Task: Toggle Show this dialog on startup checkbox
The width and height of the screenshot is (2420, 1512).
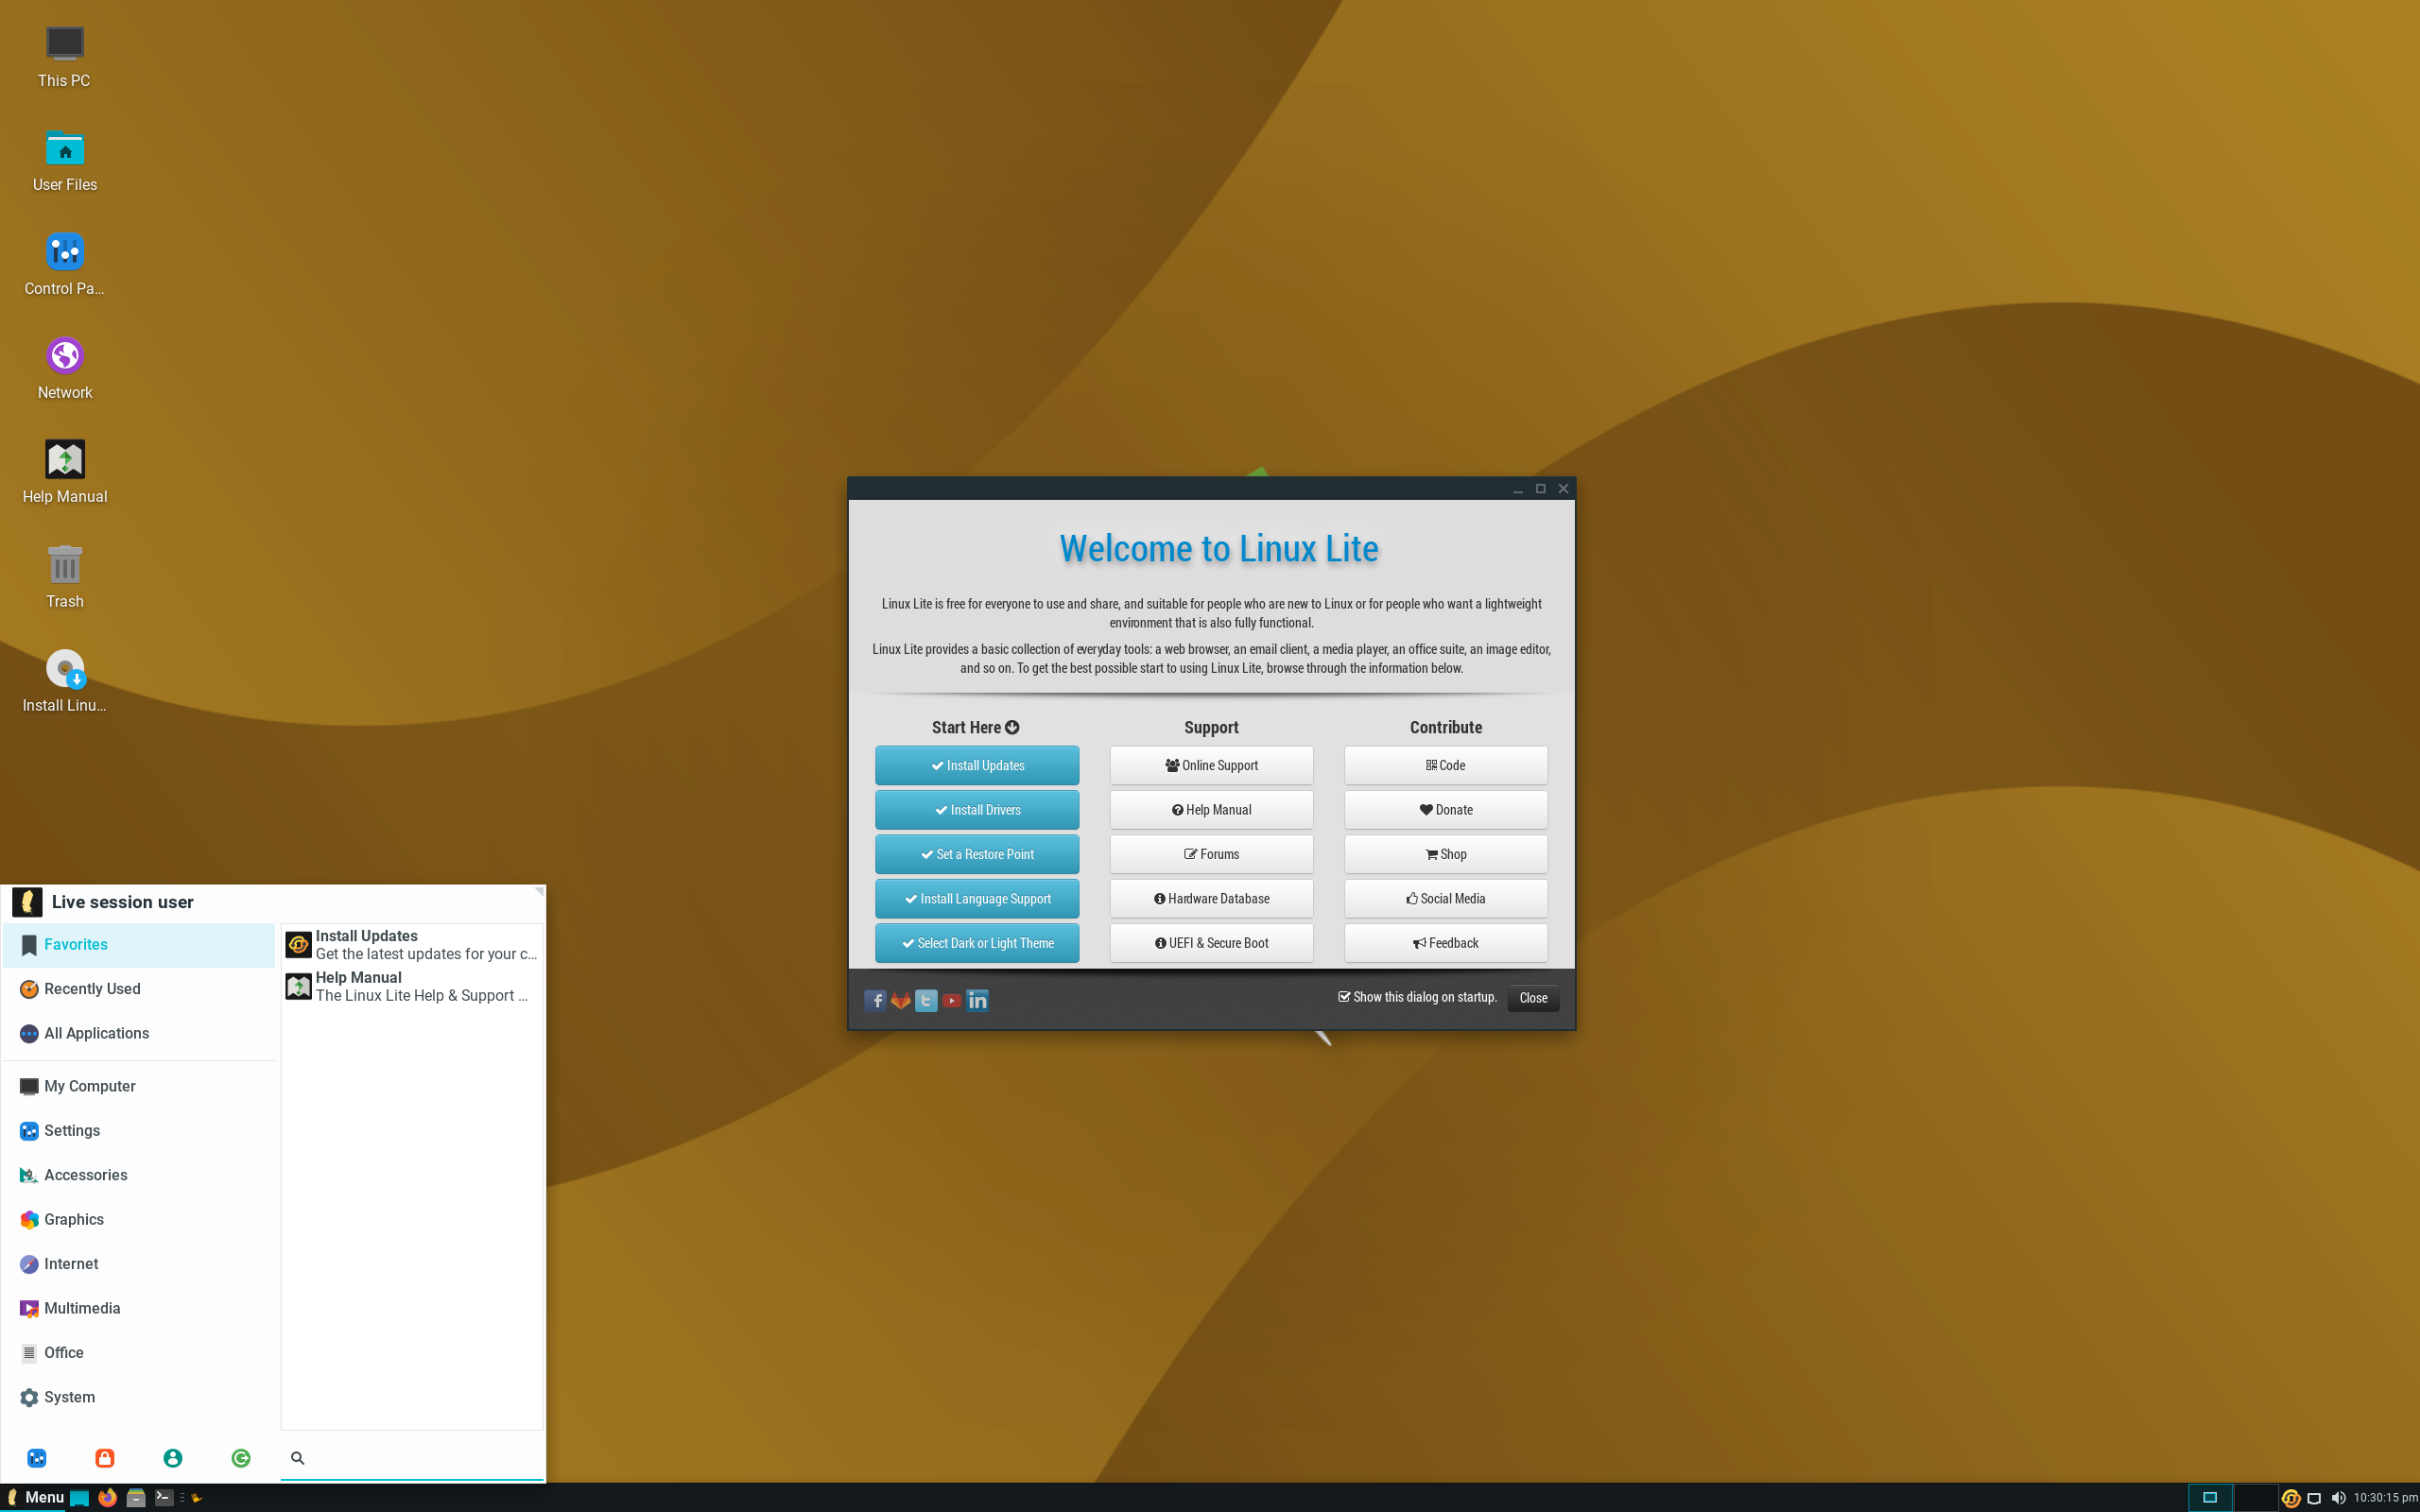Action: click(1340, 996)
